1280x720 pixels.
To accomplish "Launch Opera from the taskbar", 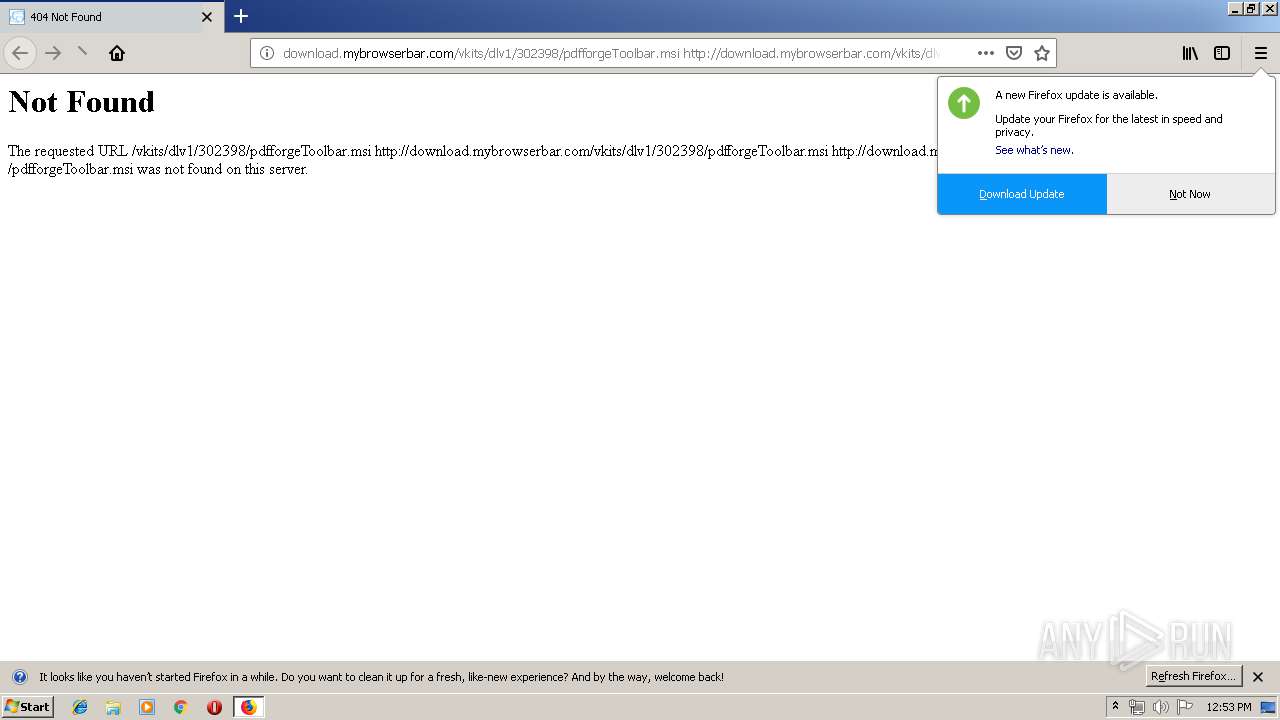I will click(x=214, y=707).
